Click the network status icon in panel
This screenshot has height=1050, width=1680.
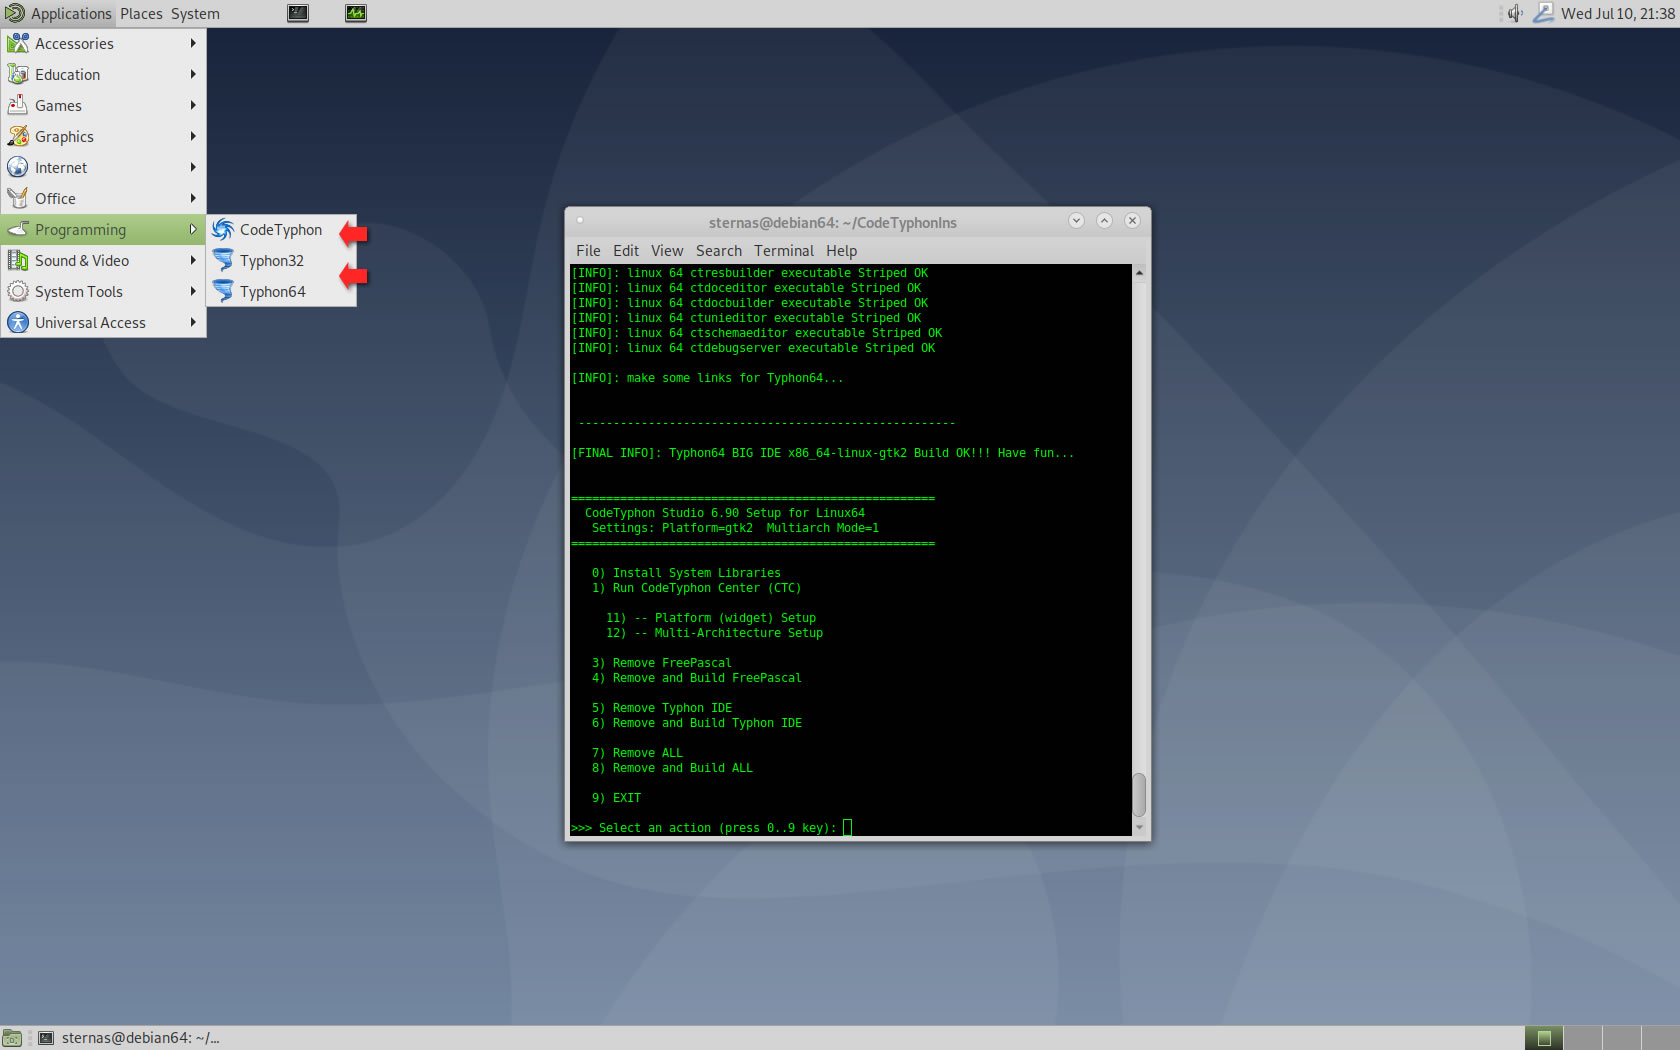click(1544, 13)
